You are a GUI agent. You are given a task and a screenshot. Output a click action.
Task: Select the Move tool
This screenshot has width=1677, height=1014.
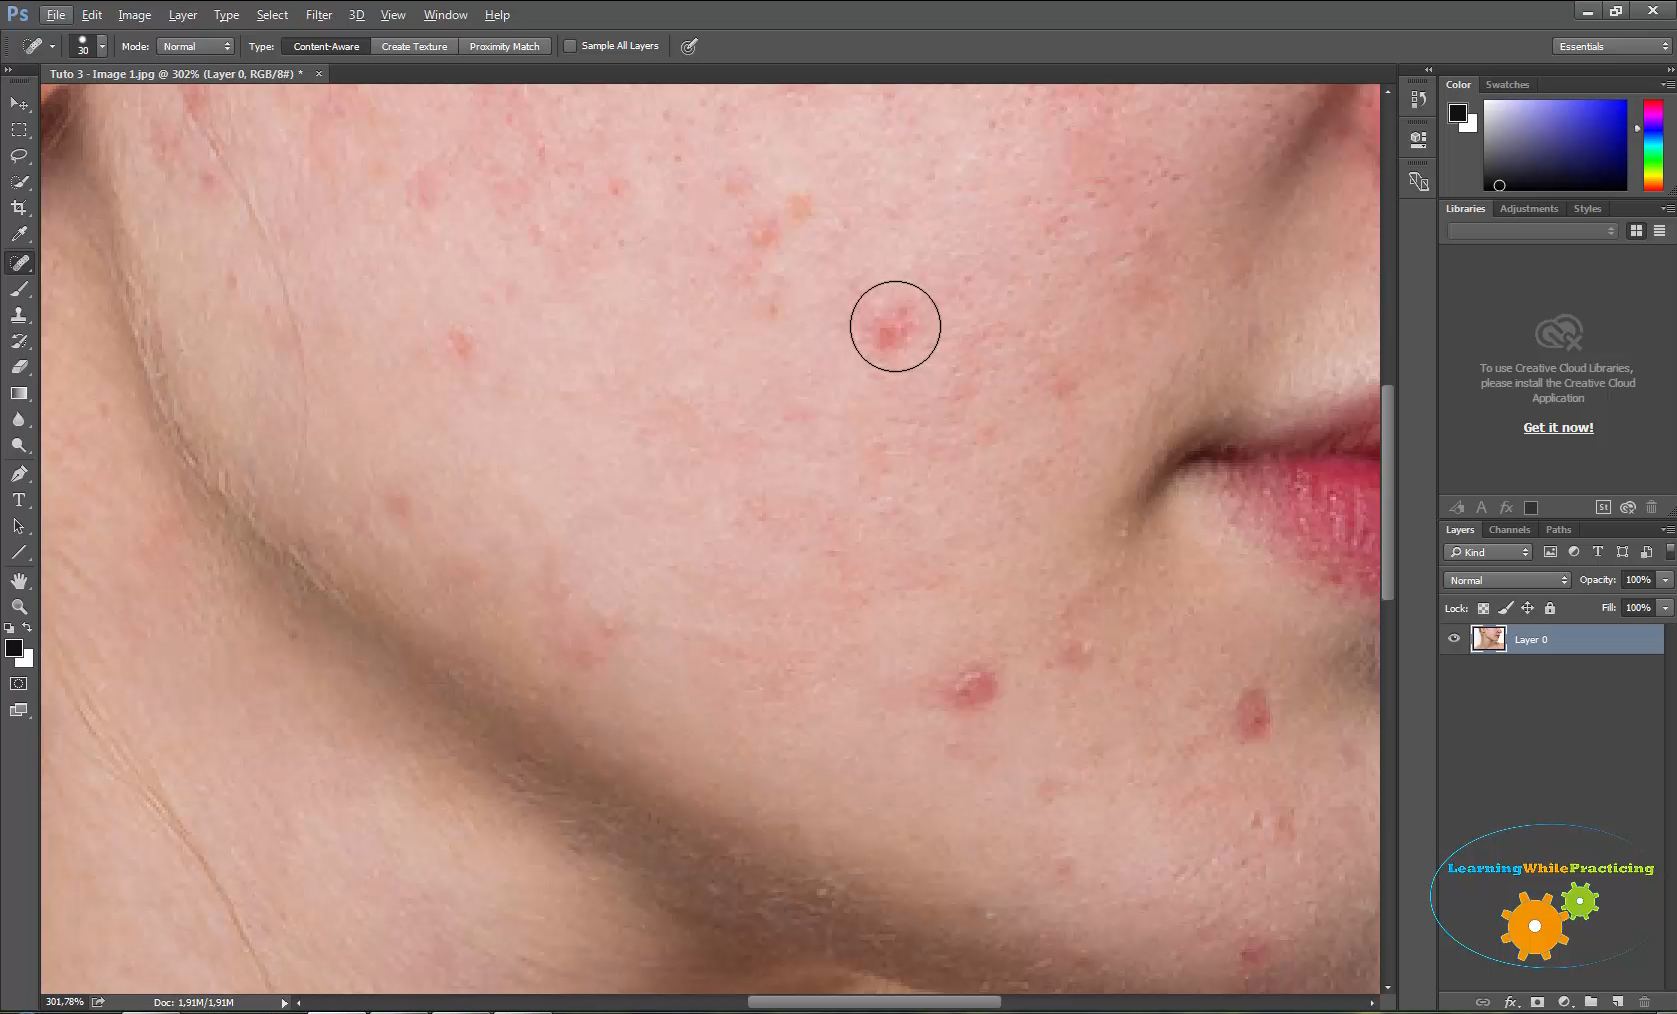tap(19, 104)
